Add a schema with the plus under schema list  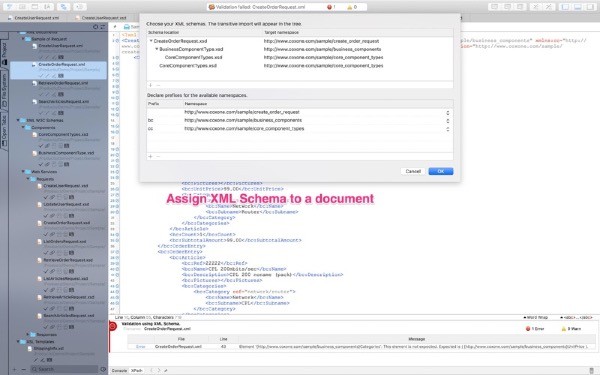click(150, 85)
